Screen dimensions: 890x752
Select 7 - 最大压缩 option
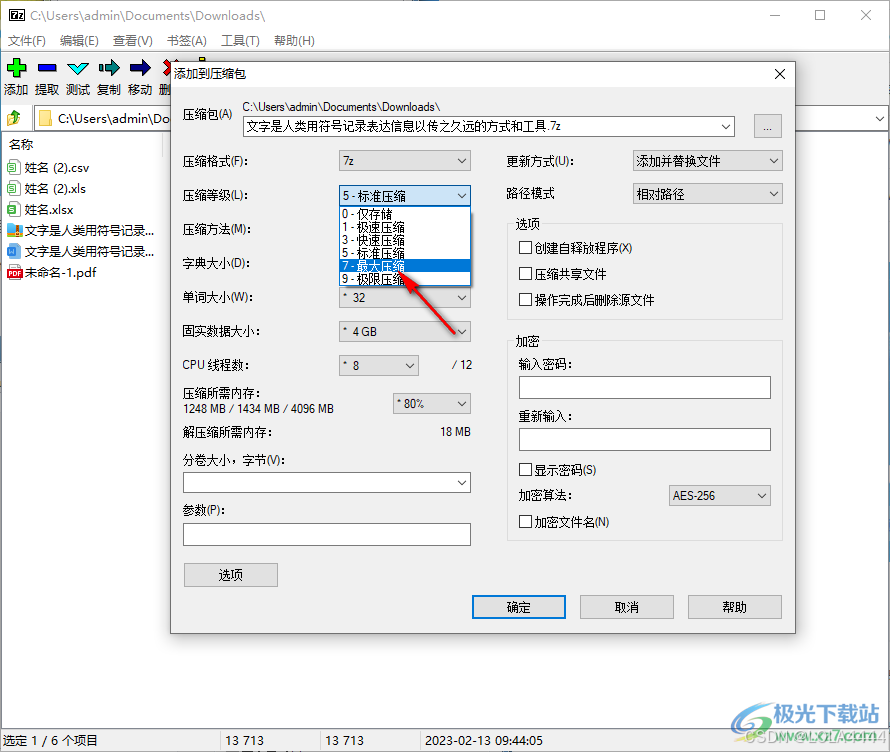405,266
